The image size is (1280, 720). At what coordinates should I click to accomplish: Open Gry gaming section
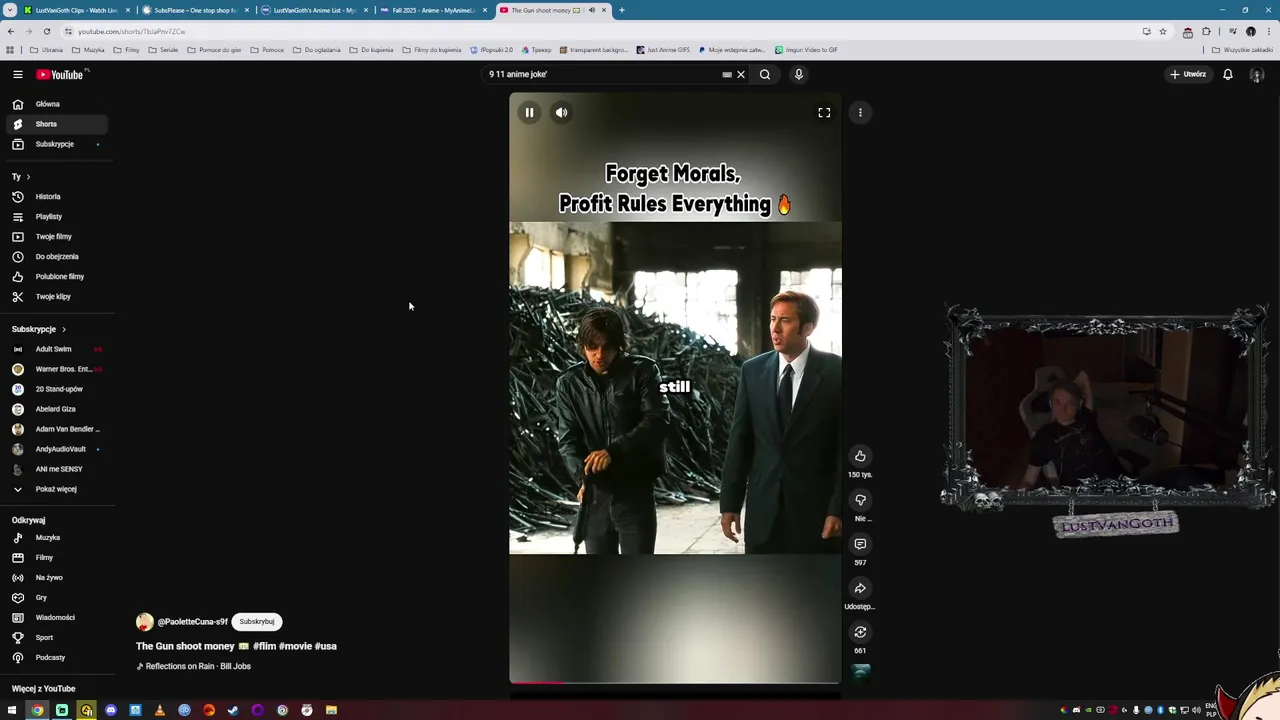coord(57,597)
